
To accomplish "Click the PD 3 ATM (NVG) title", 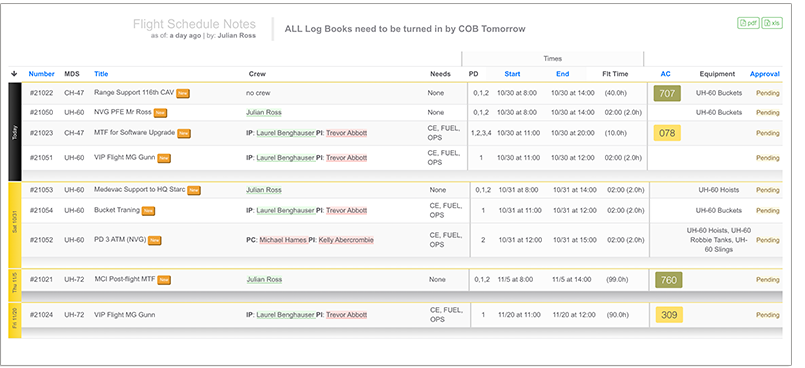I will 120,239.
